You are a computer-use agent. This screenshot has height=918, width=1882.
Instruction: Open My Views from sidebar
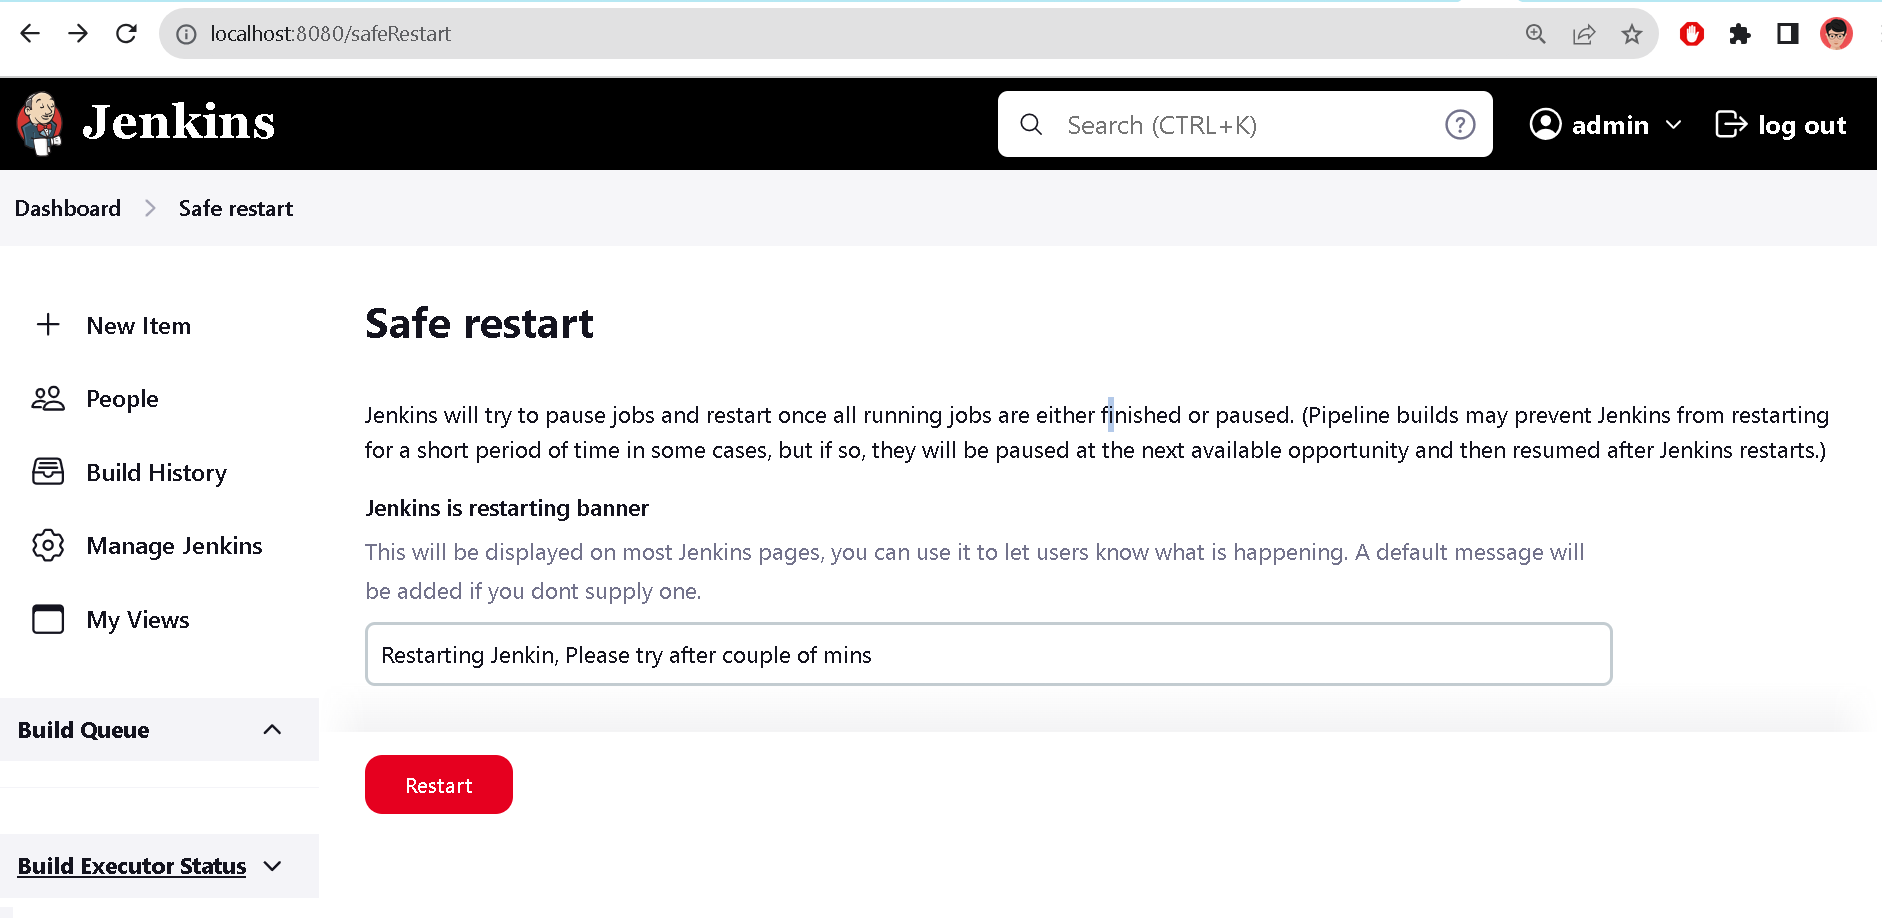(x=138, y=620)
